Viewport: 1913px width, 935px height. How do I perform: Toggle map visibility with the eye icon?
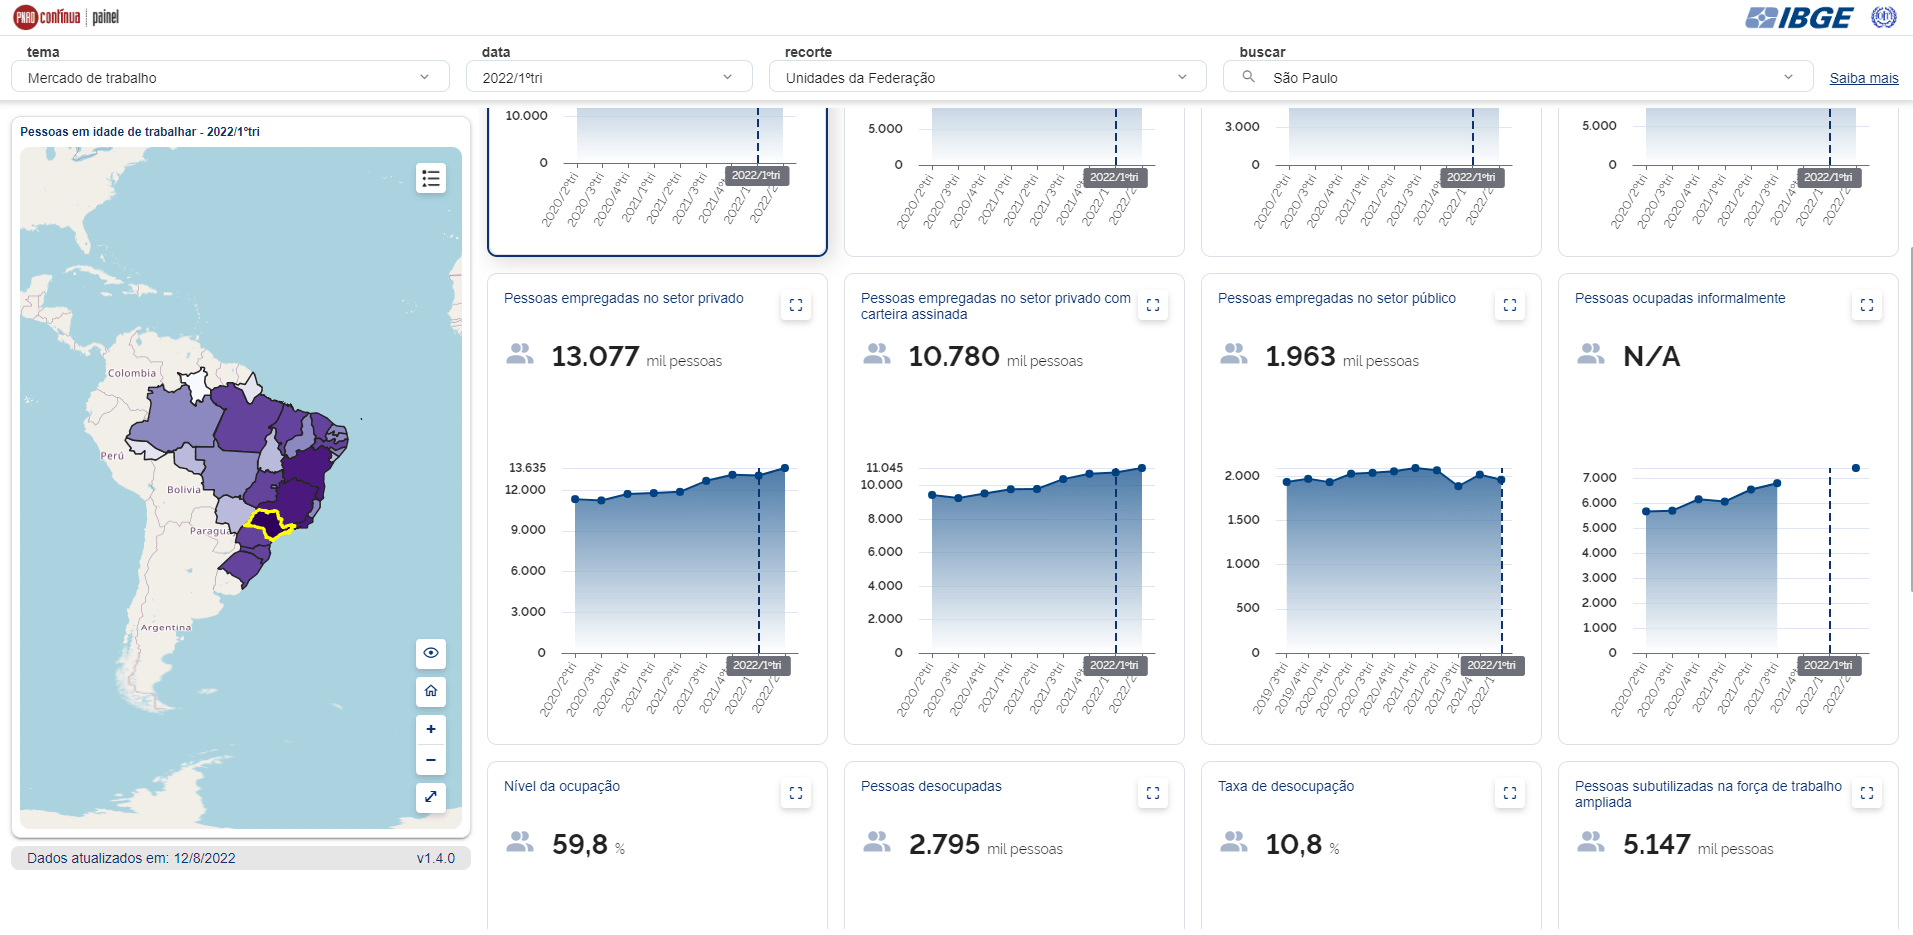pyautogui.click(x=431, y=653)
